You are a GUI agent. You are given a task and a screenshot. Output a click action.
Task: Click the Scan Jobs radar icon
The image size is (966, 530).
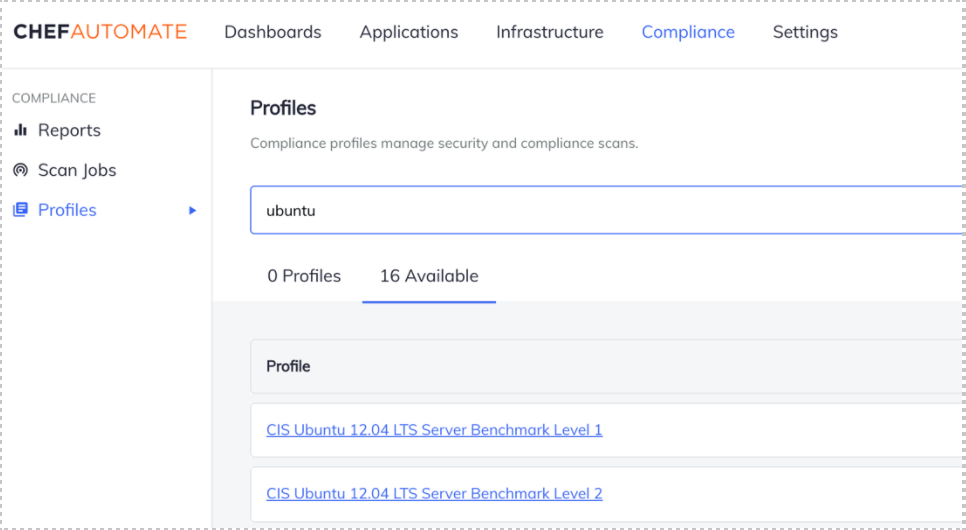pyautogui.click(x=20, y=171)
